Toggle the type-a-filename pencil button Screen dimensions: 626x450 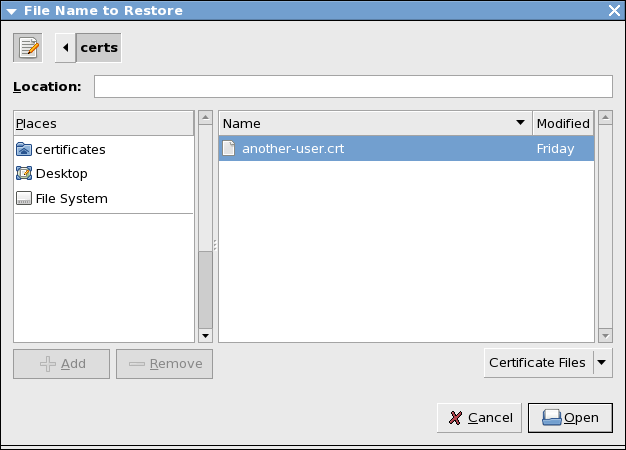tap(28, 48)
